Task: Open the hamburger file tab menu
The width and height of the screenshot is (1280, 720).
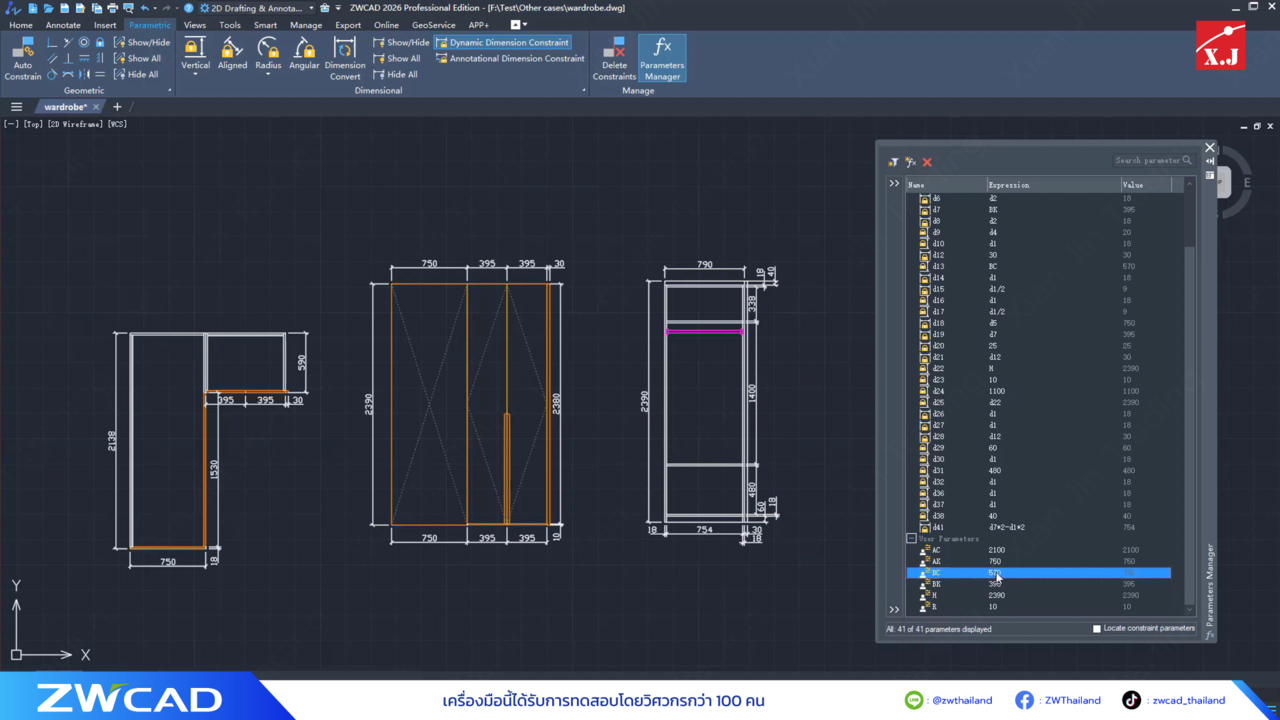Action: (16, 107)
